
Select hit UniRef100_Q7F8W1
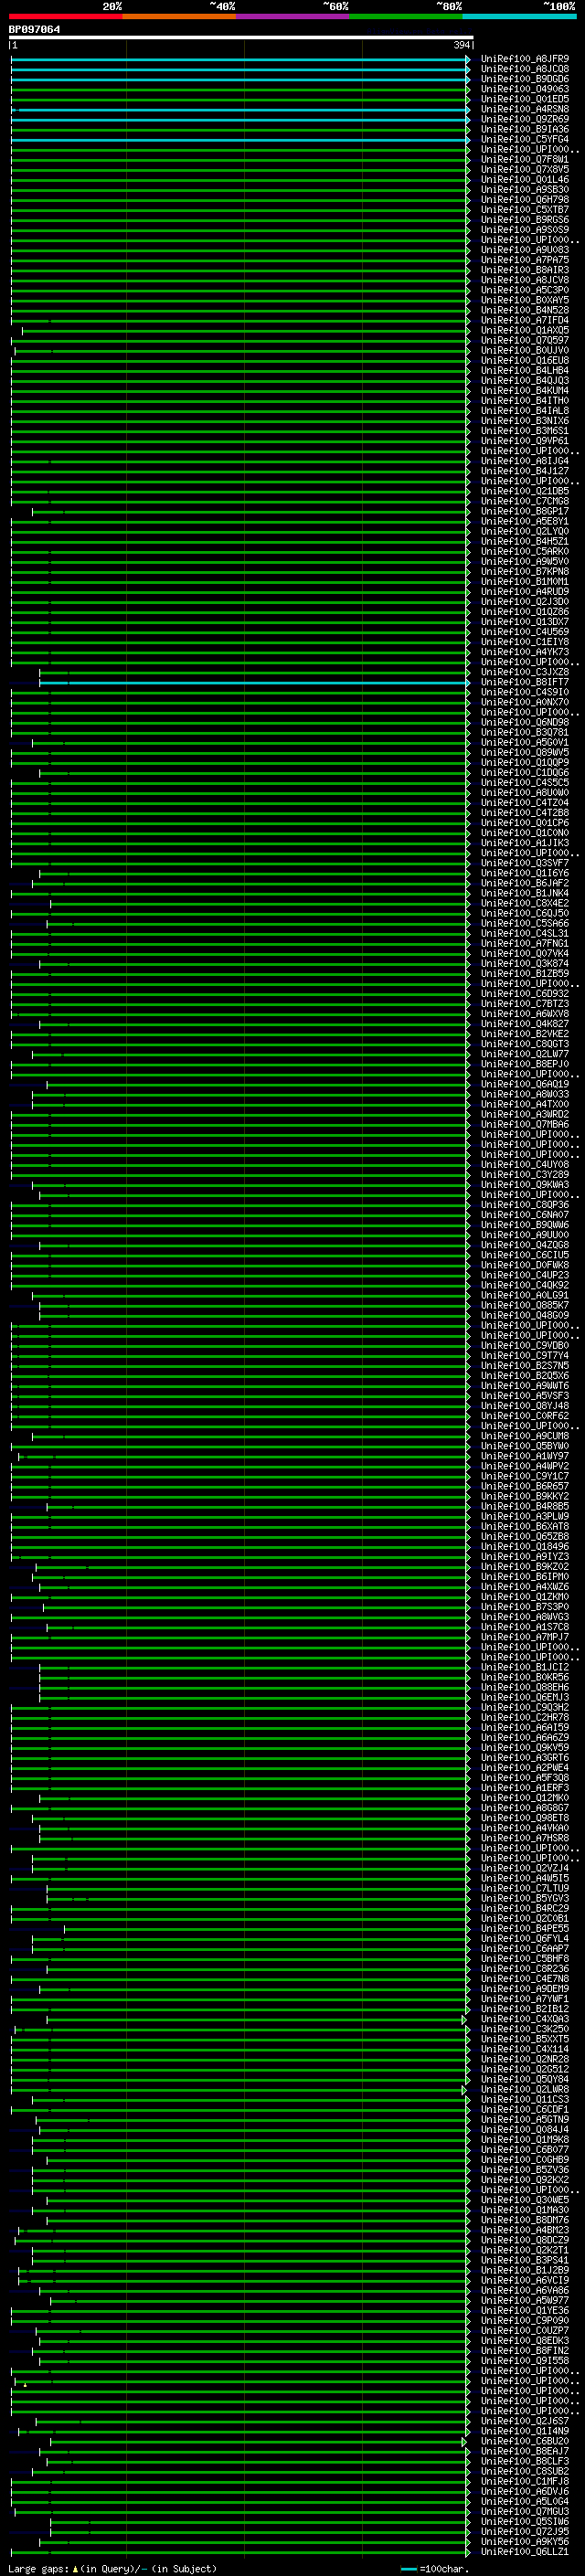[524, 159]
